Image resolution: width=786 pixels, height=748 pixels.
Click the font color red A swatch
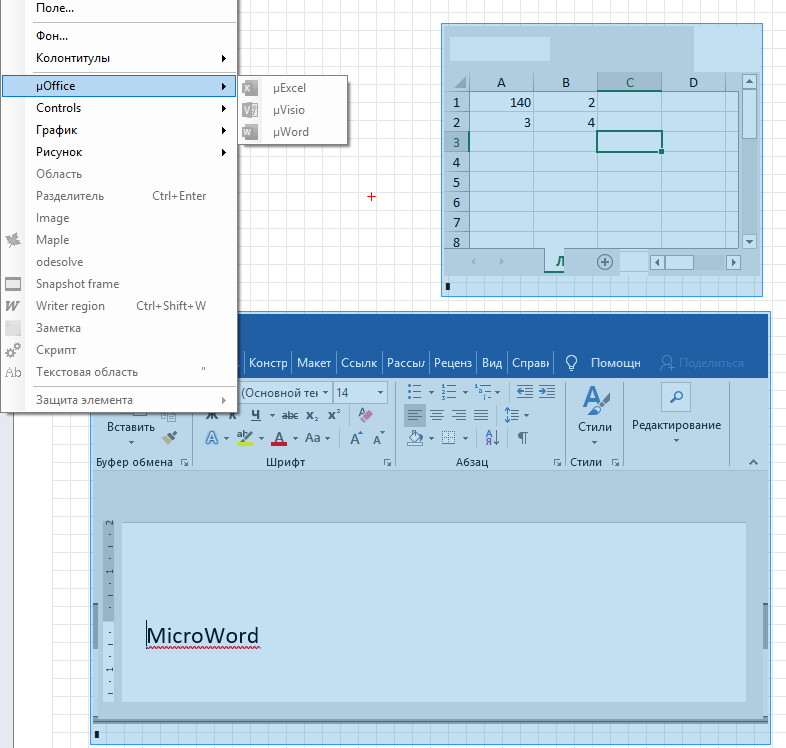pyautogui.click(x=278, y=438)
